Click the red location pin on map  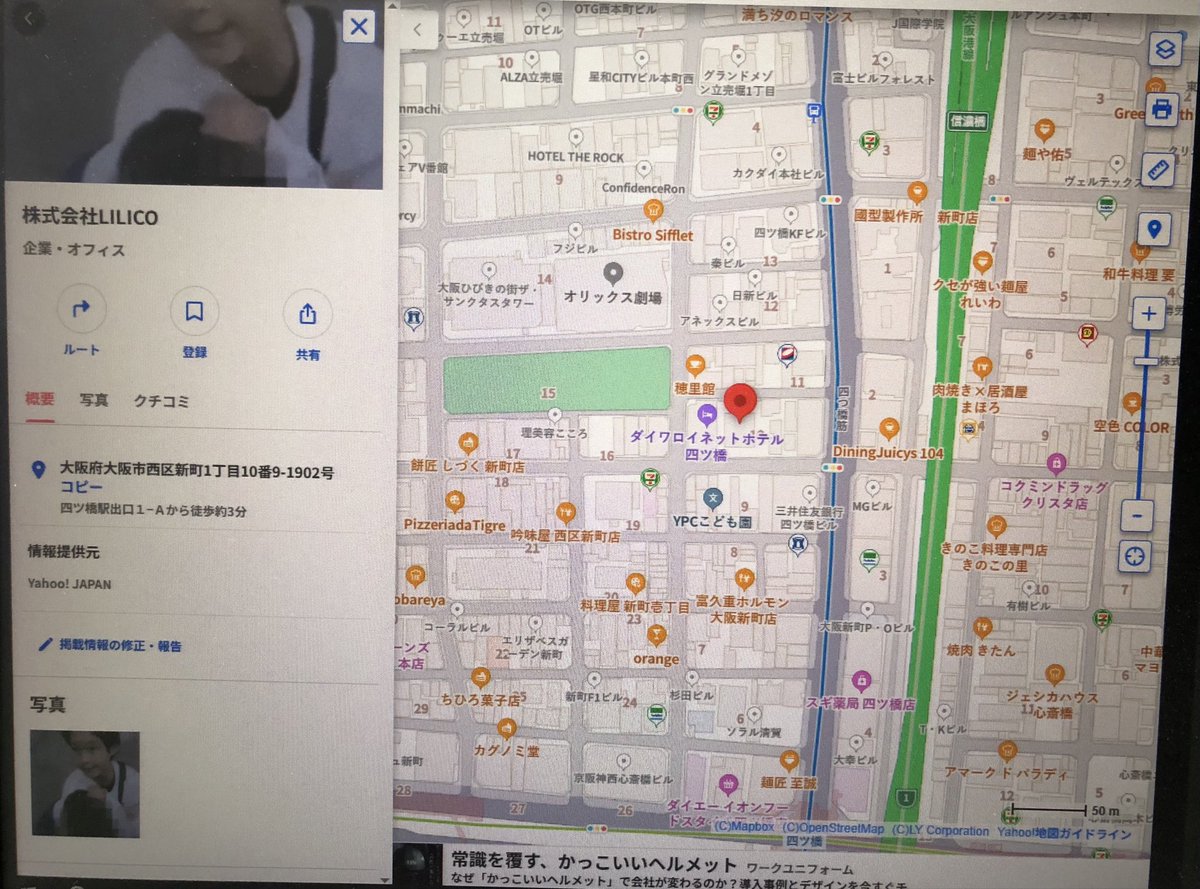click(x=740, y=402)
